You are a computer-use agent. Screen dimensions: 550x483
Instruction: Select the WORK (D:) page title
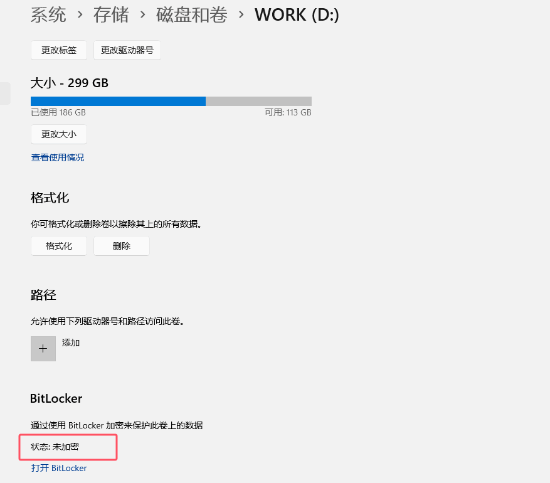tap(297, 15)
